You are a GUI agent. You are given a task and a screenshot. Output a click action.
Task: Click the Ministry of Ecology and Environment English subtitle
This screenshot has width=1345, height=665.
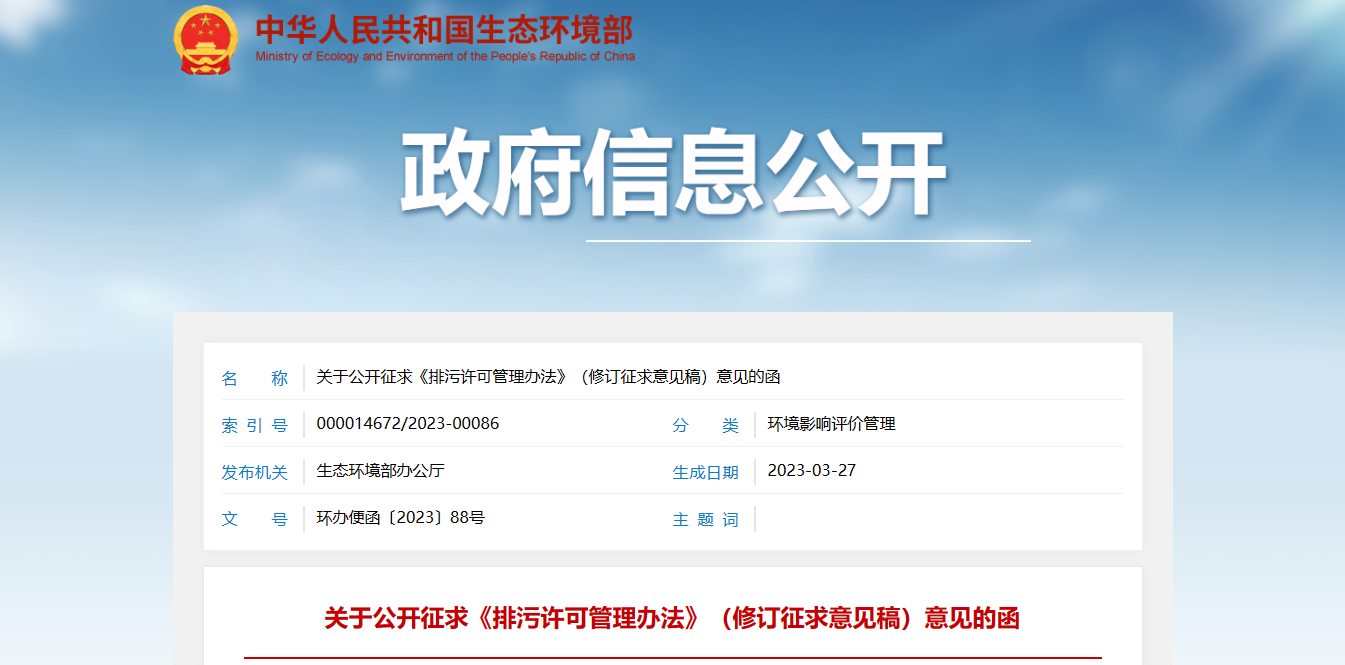click(x=445, y=57)
